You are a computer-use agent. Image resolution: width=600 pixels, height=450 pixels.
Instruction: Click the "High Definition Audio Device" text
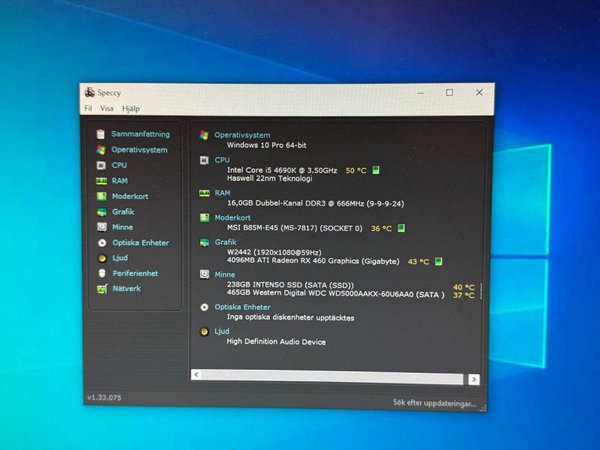coord(276,342)
